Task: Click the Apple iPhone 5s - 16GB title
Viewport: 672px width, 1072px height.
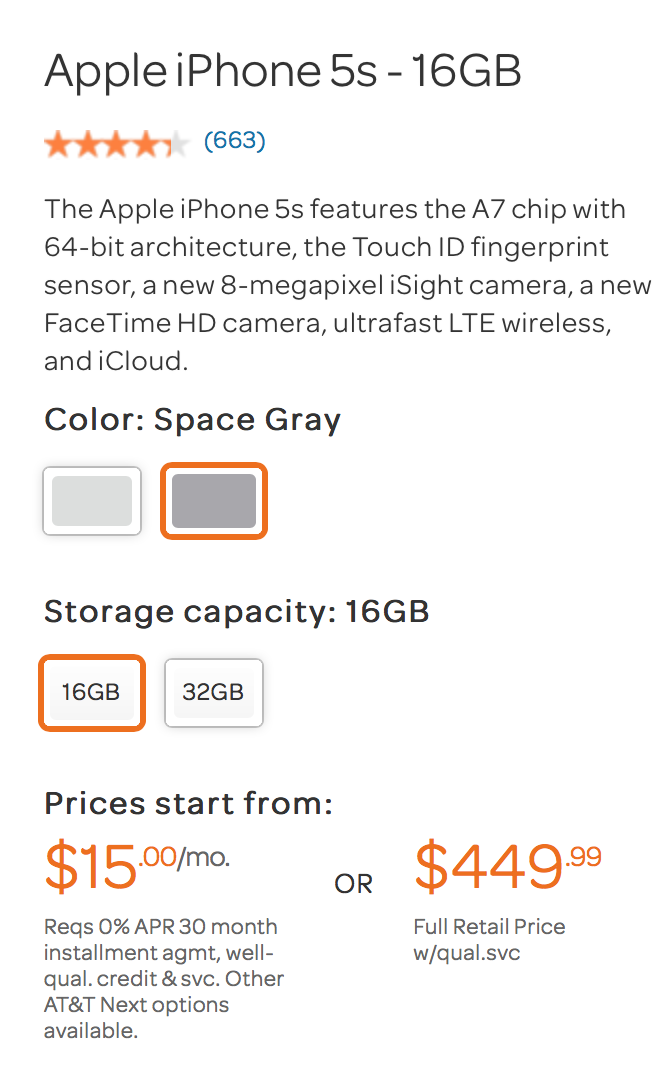Action: (283, 71)
